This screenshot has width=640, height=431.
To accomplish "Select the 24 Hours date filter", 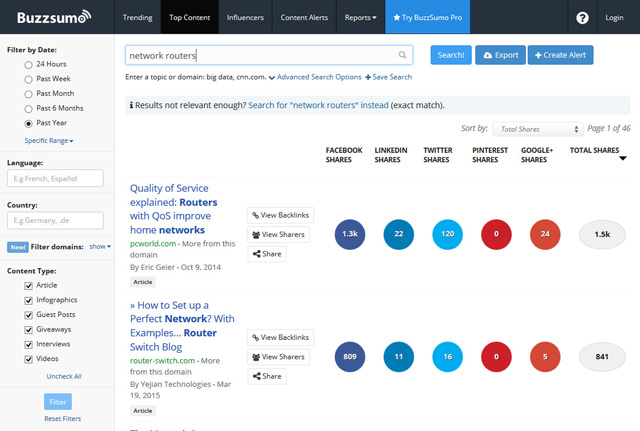I will (28, 64).
